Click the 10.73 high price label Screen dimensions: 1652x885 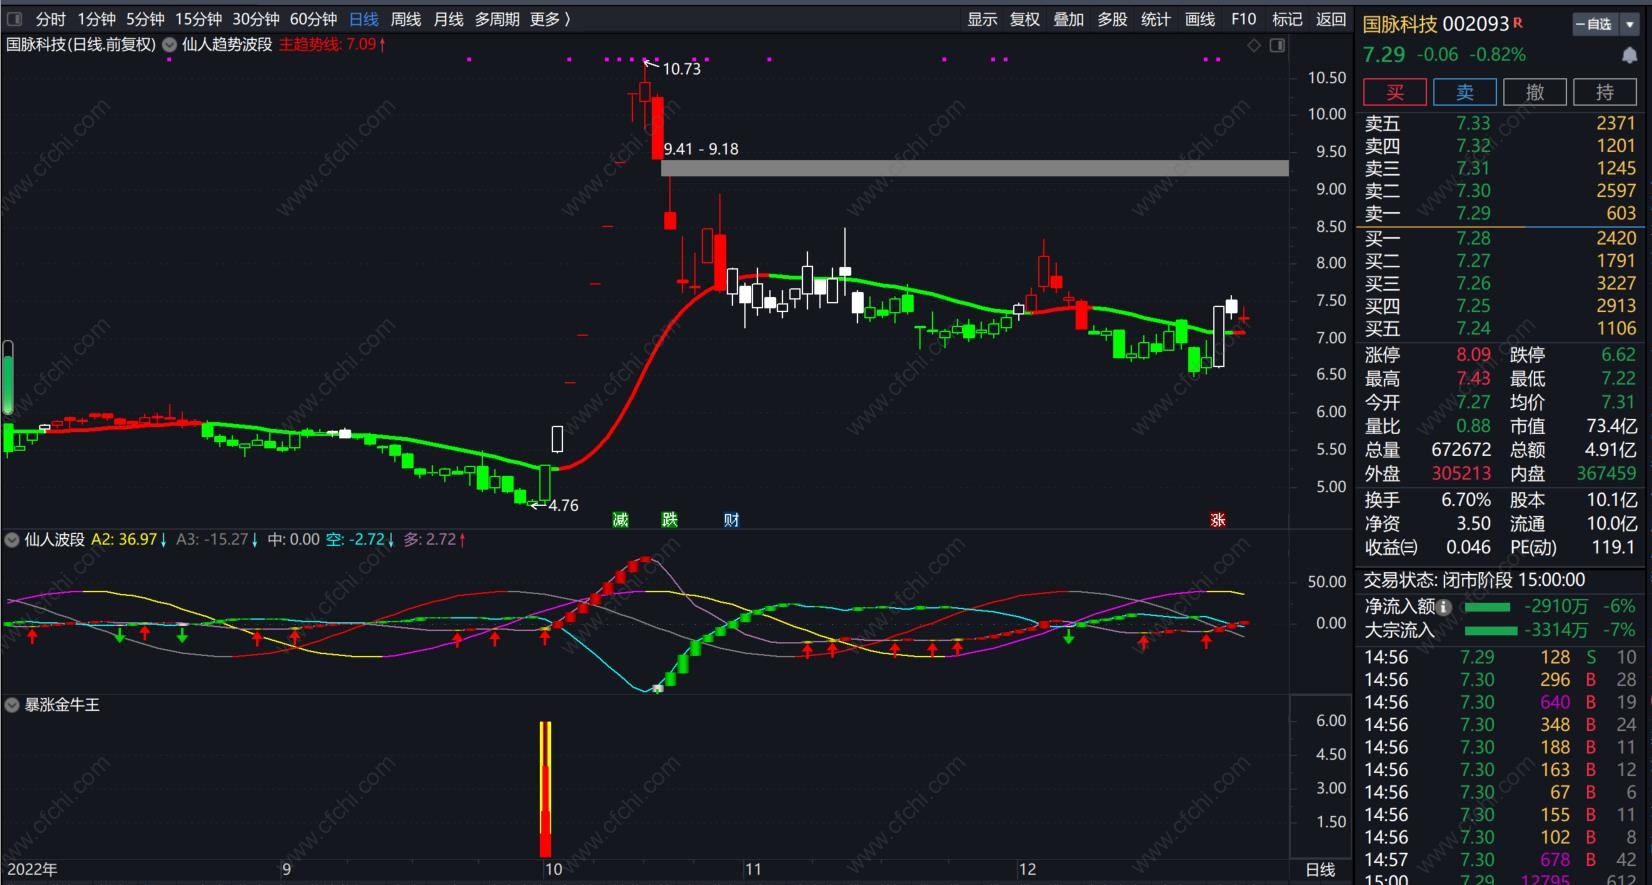681,69
